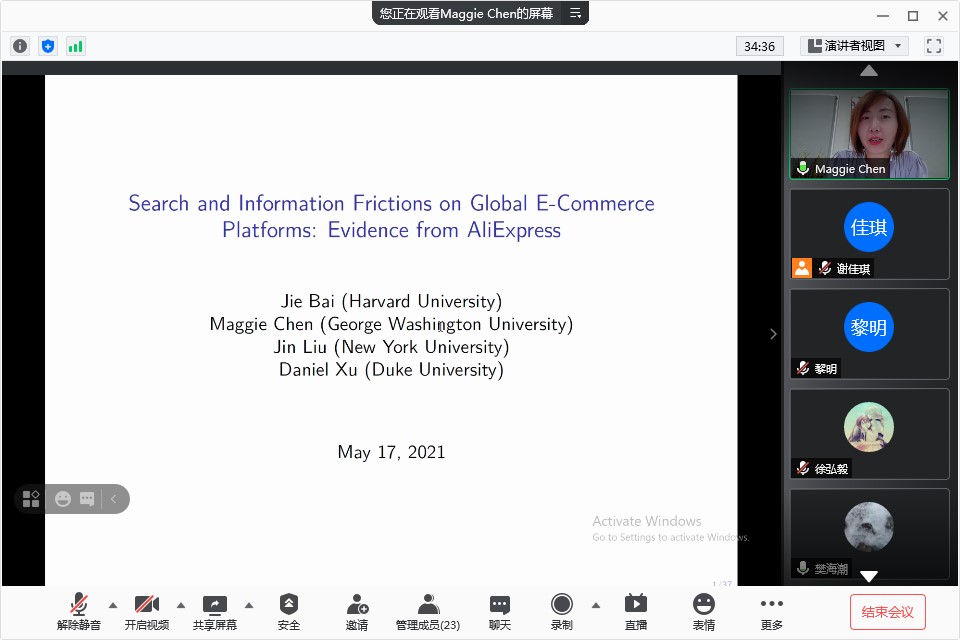Open the 安全 security menu
Image resolution: width=960 pixels, height=640 pixels.
tap(289, 611)
